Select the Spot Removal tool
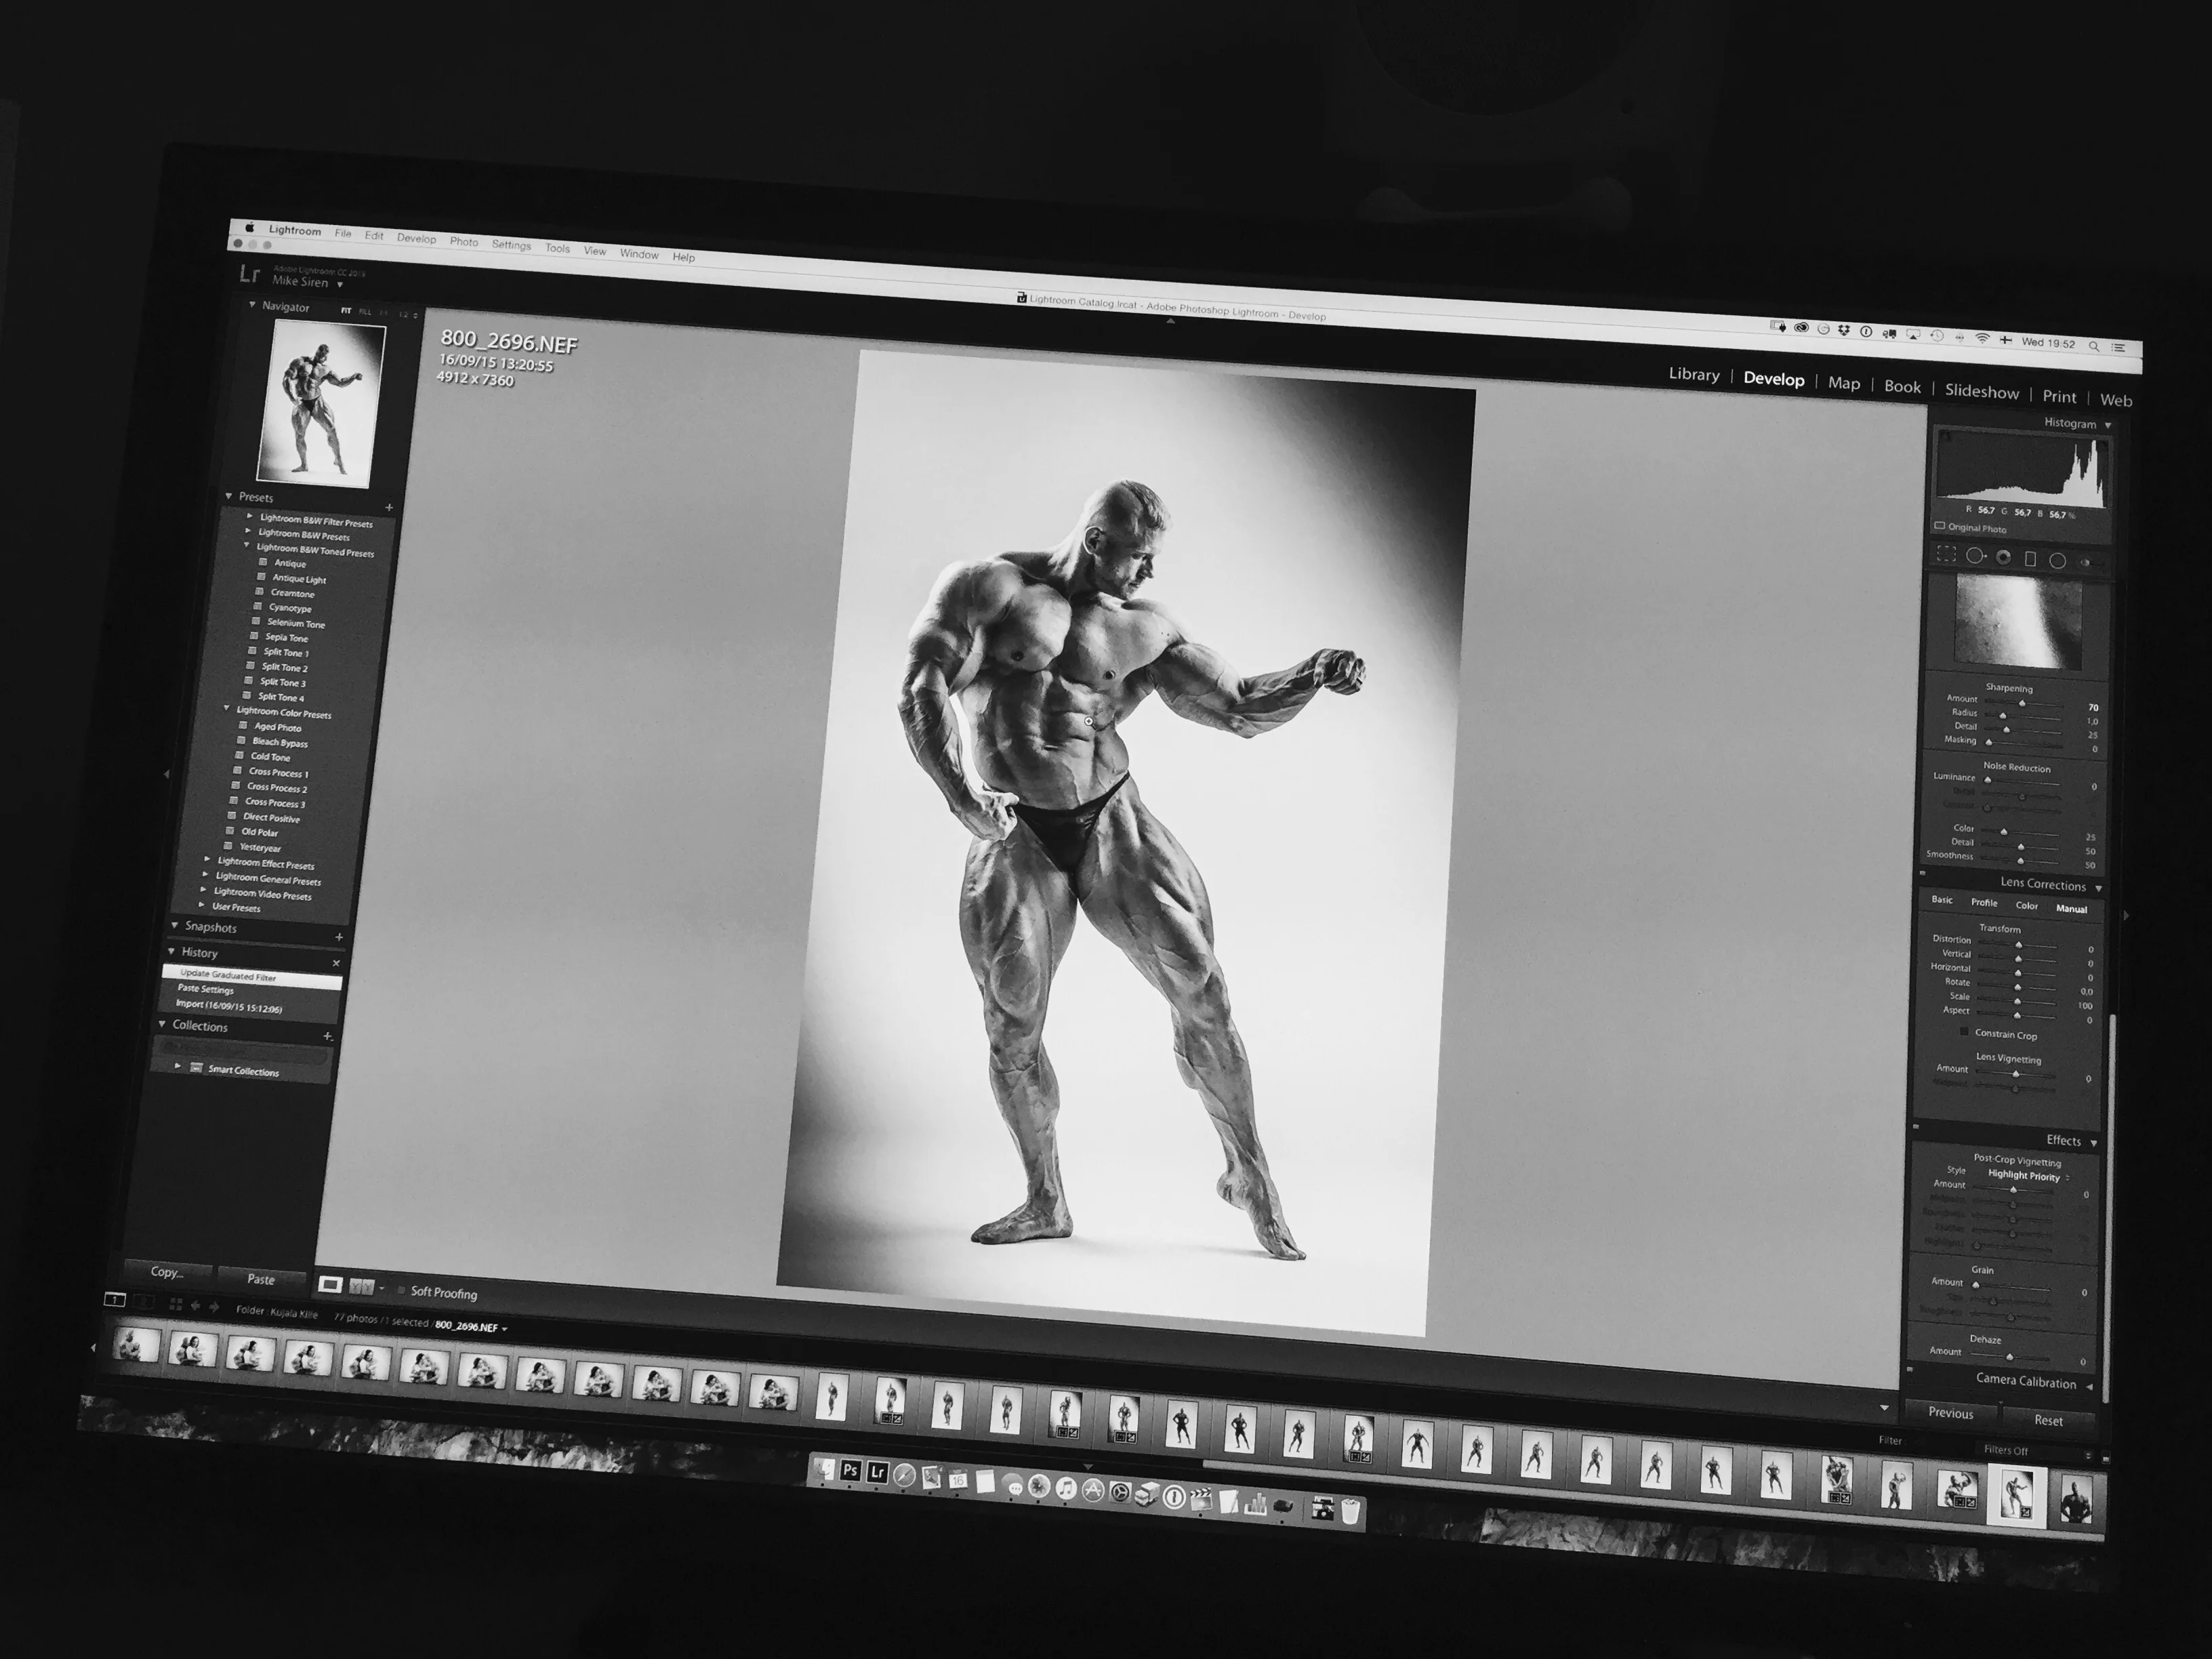The height and width of the screenshot is (1659, 2212). (x=1975, y=556)
